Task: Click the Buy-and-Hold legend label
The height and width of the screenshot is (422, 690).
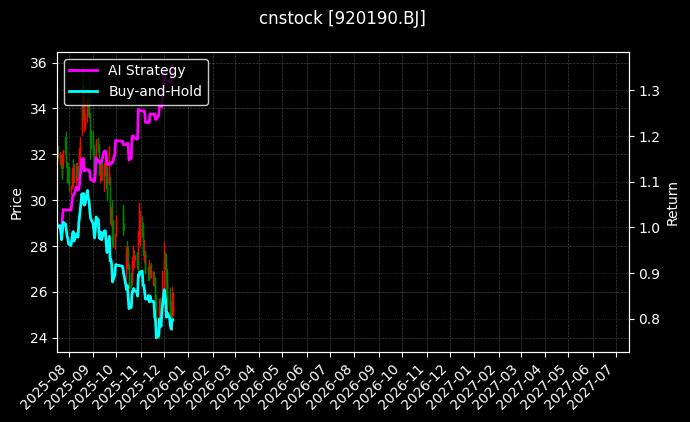Action: coord(155,91)
